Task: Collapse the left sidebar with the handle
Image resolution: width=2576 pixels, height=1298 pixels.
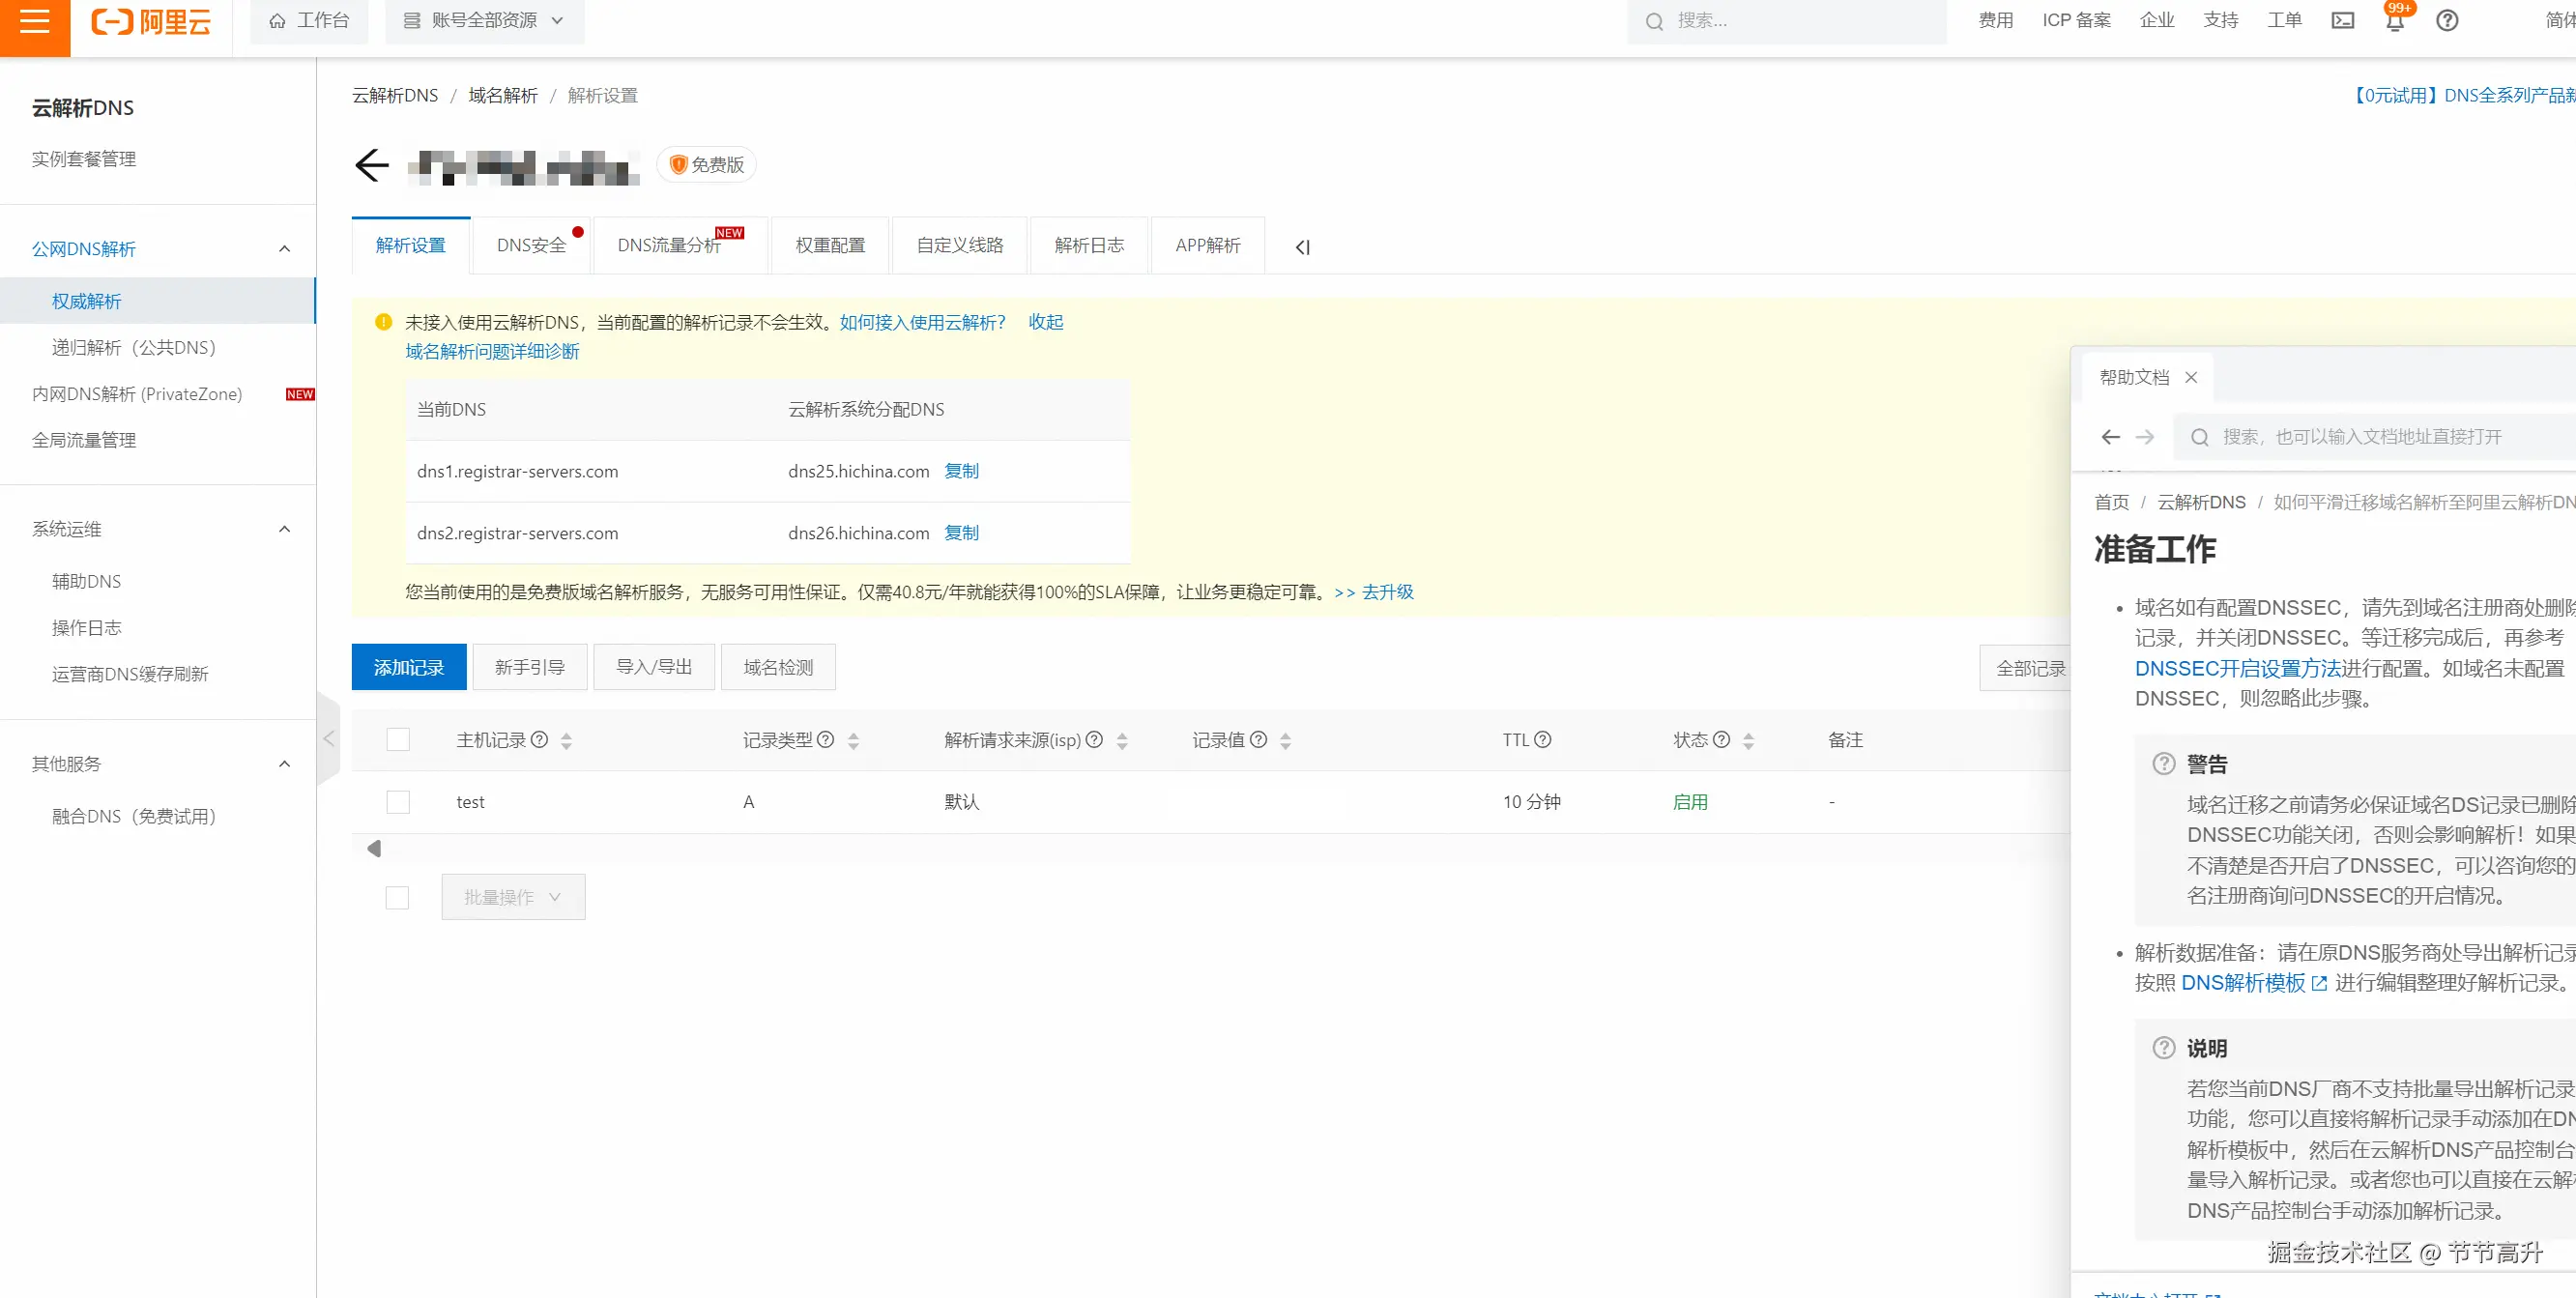Action: pos(329,739)
